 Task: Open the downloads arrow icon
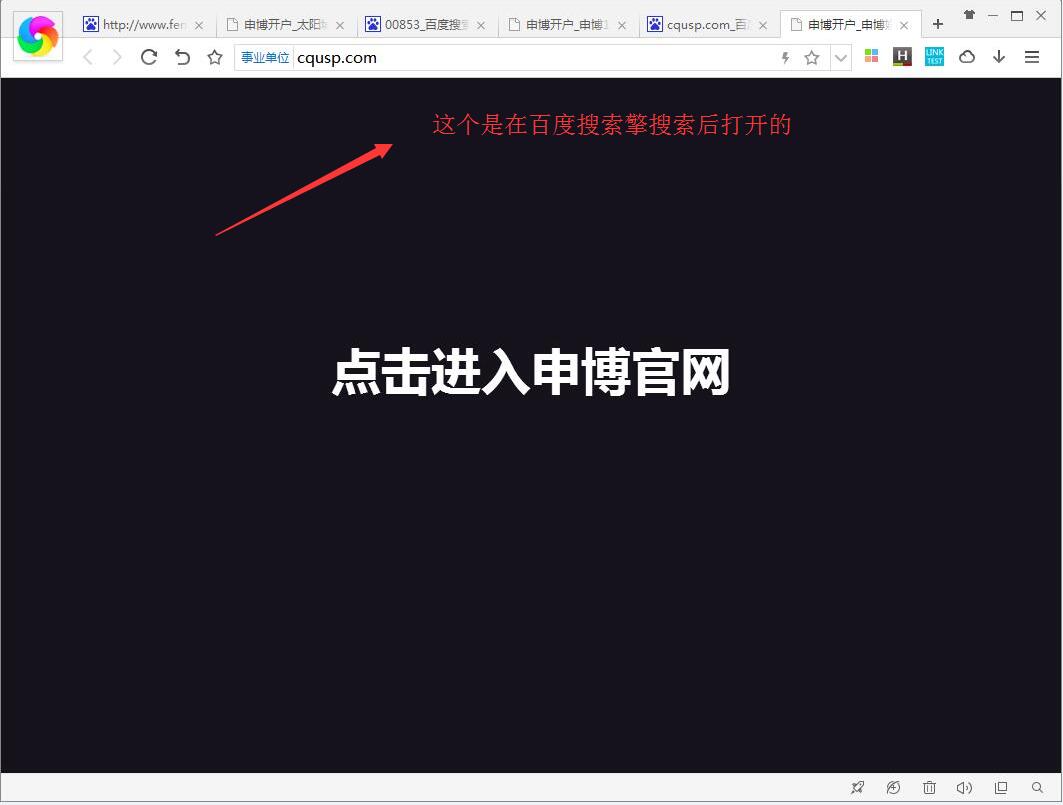coord(999,58)
